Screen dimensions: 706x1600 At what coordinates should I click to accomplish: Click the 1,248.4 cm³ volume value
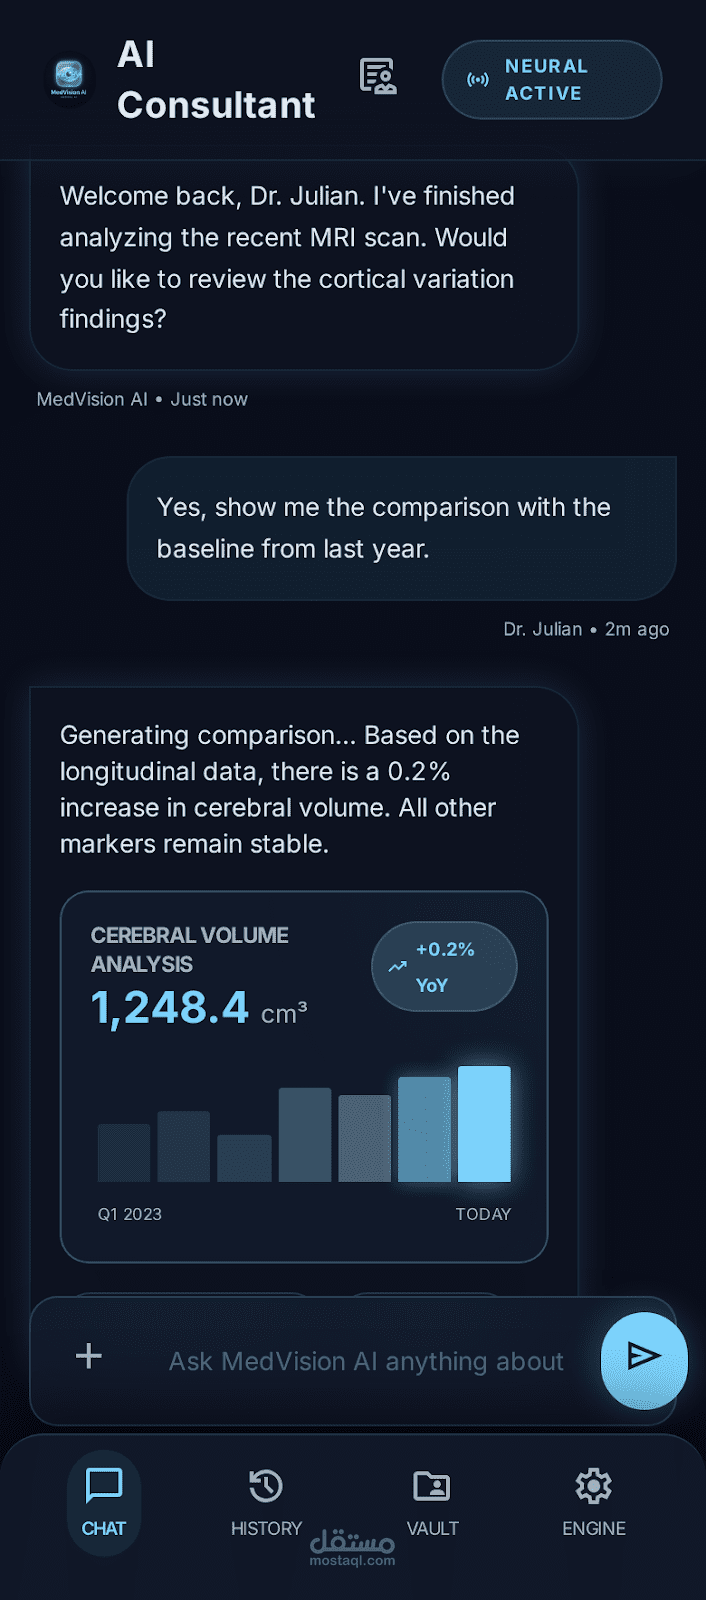pos(199,1008)
